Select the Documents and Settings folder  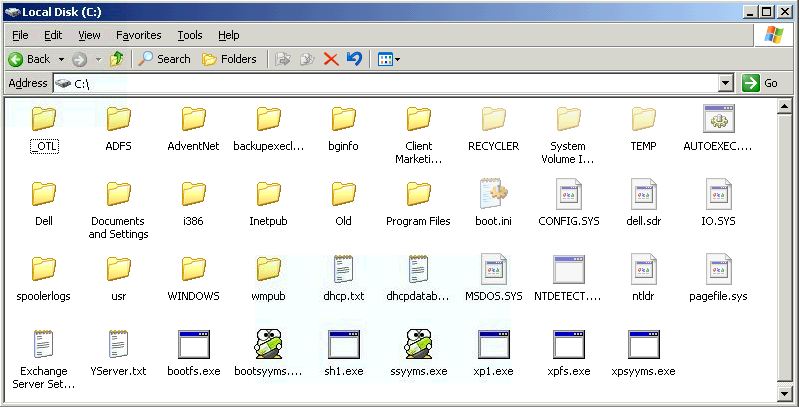[x=118, y=210]
